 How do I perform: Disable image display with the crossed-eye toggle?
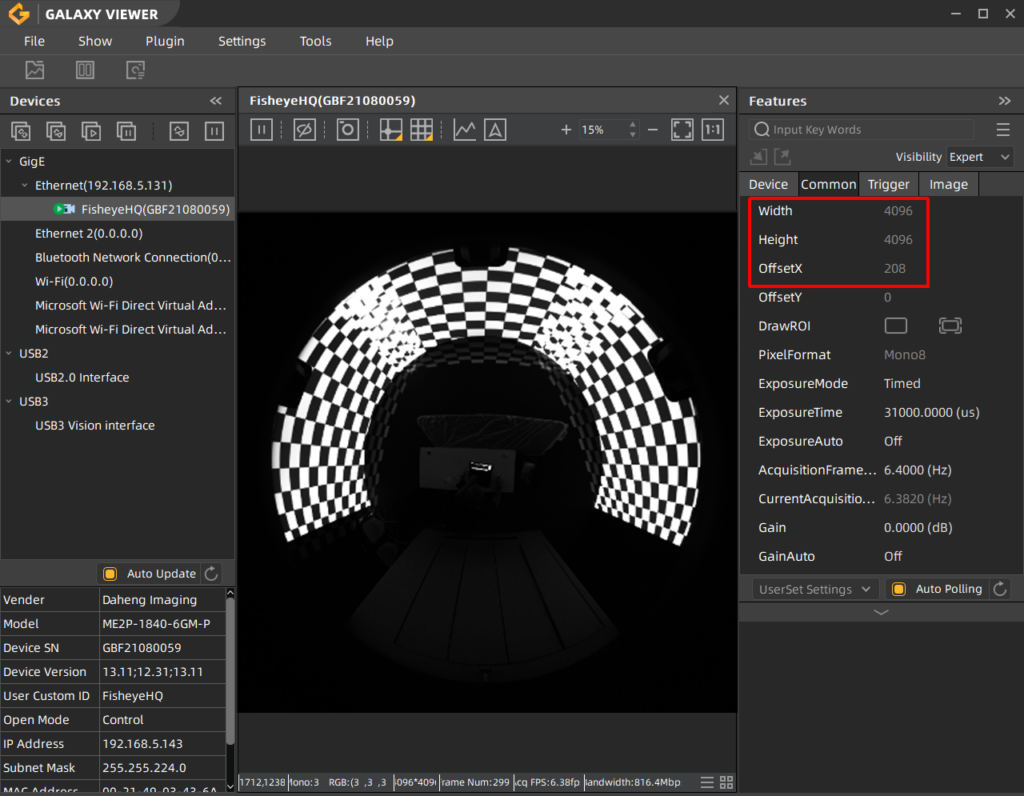[304, 129]
